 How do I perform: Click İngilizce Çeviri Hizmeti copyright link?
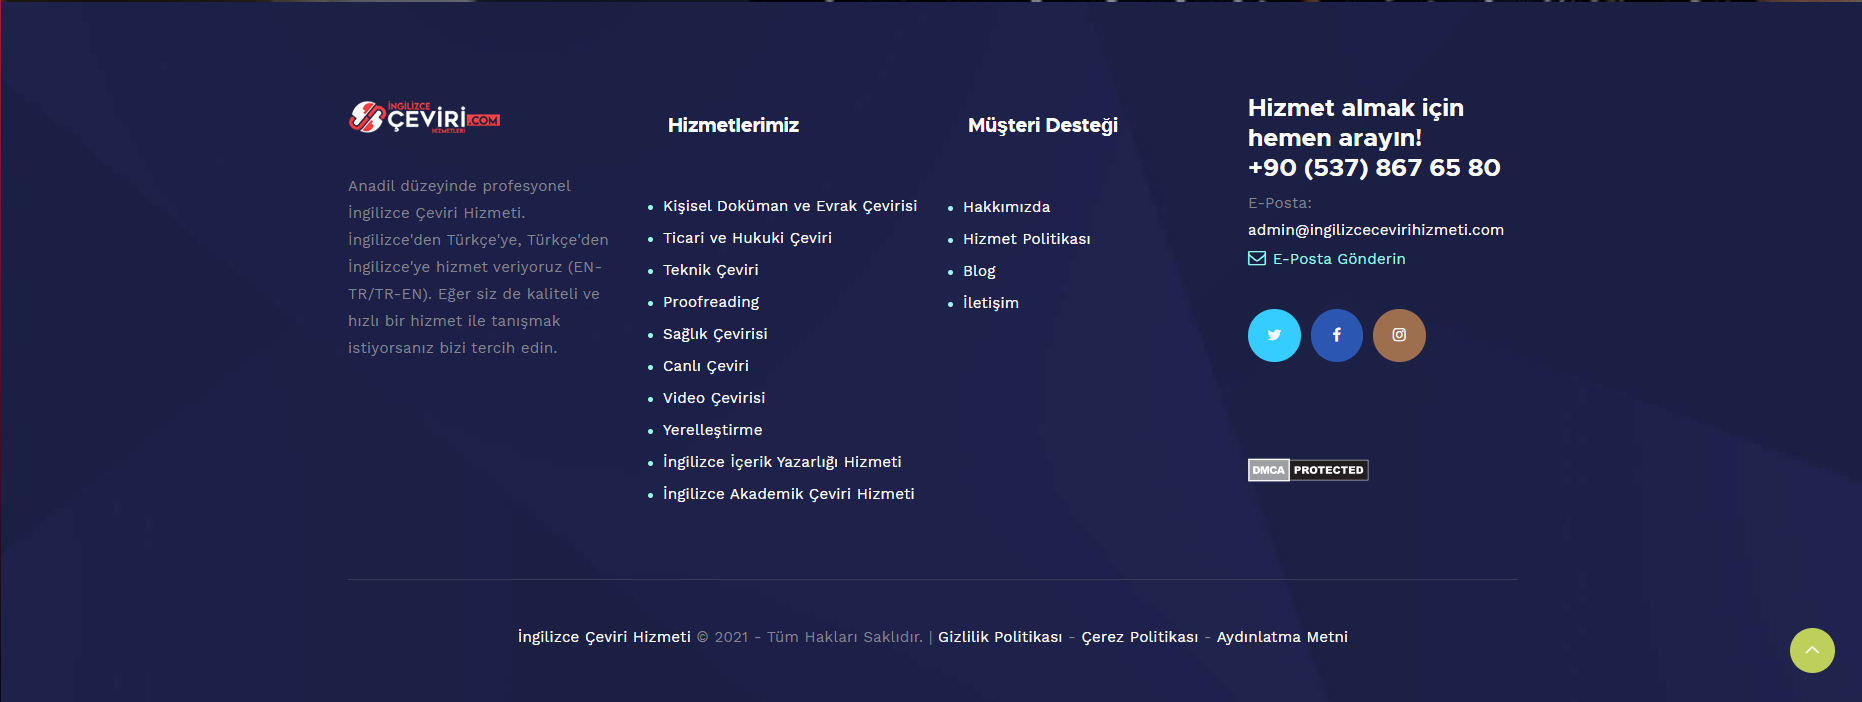tap(604, 637)
